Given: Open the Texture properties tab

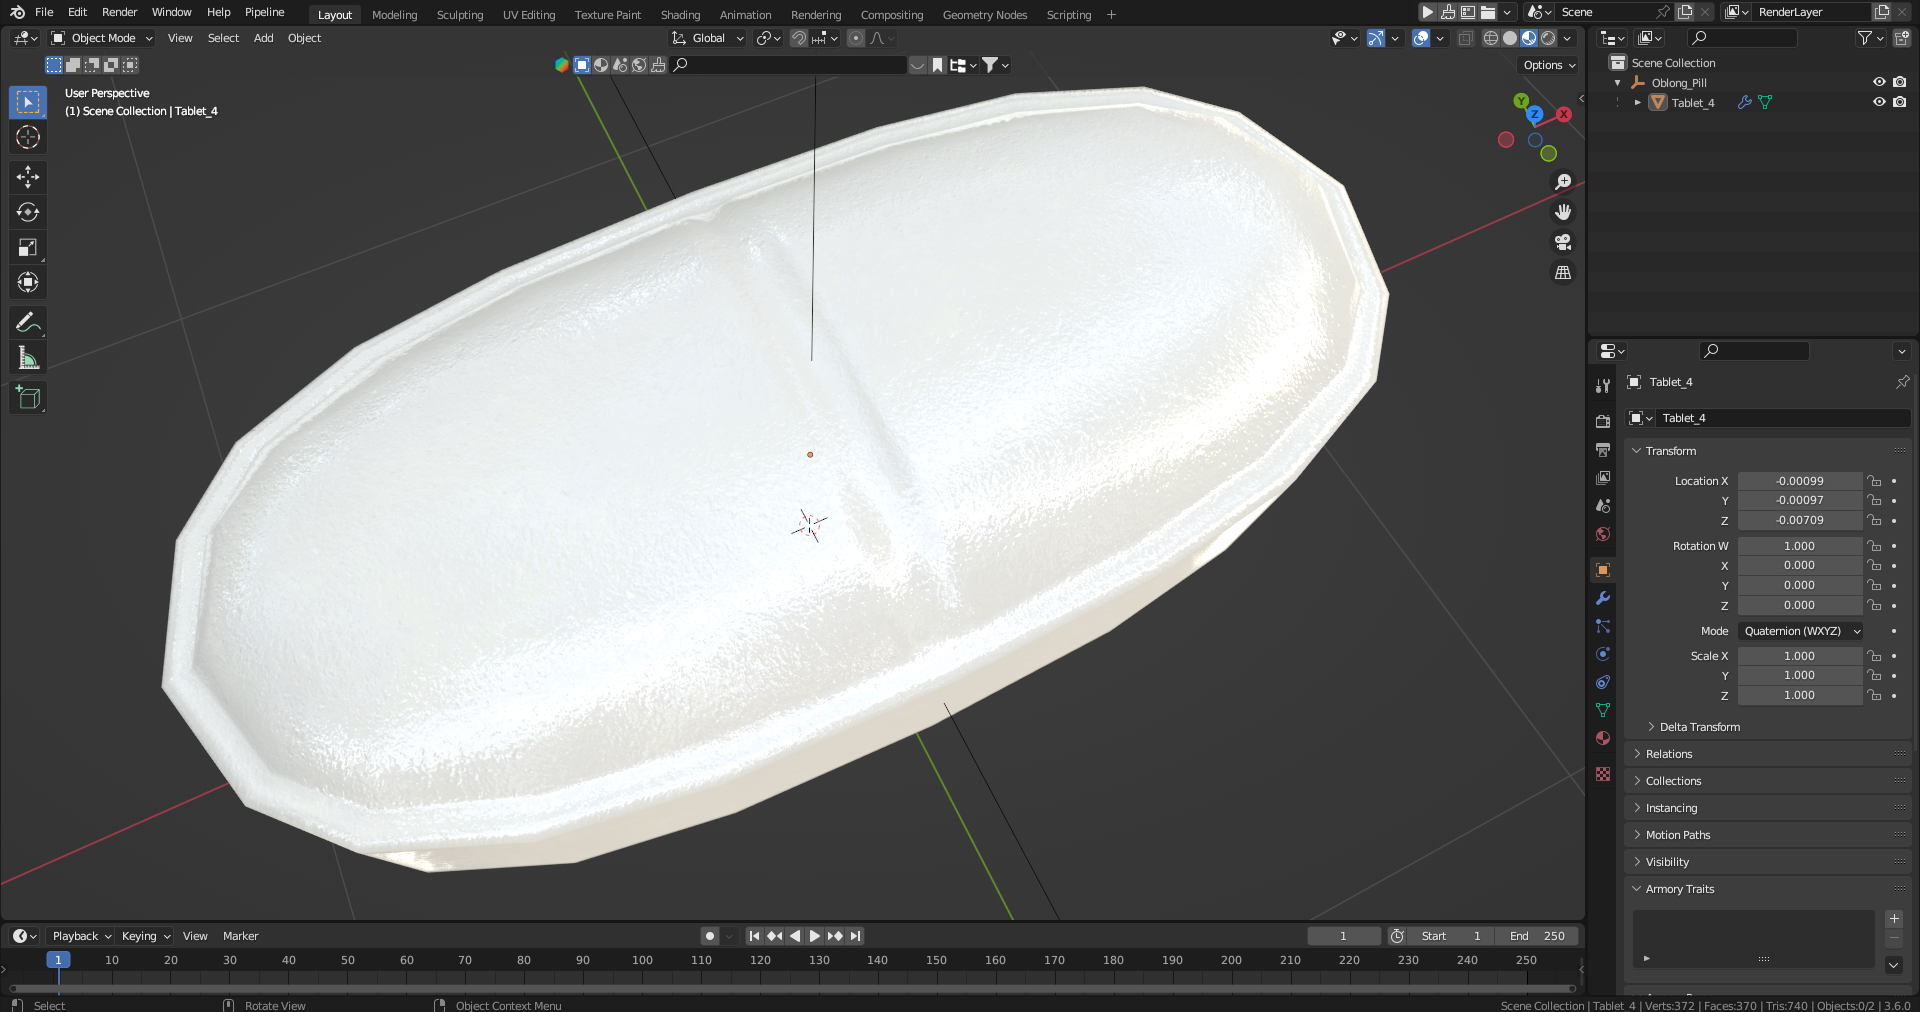Looking at the screenshot, I should click(x=1603, y=774).
